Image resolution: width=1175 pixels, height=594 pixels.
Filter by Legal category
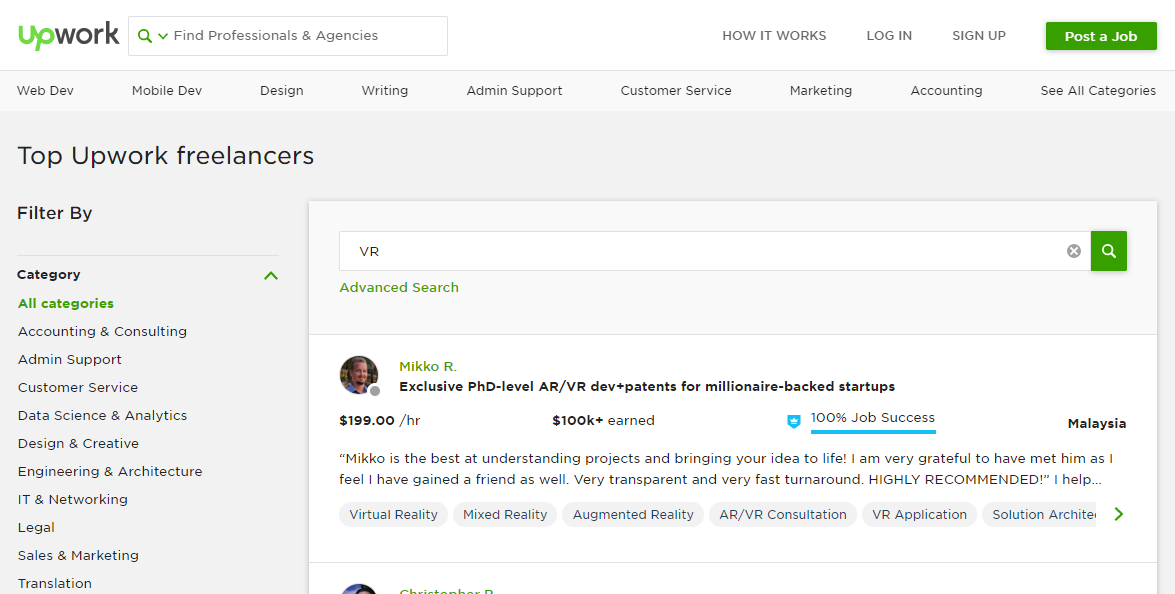coord(36,527)
